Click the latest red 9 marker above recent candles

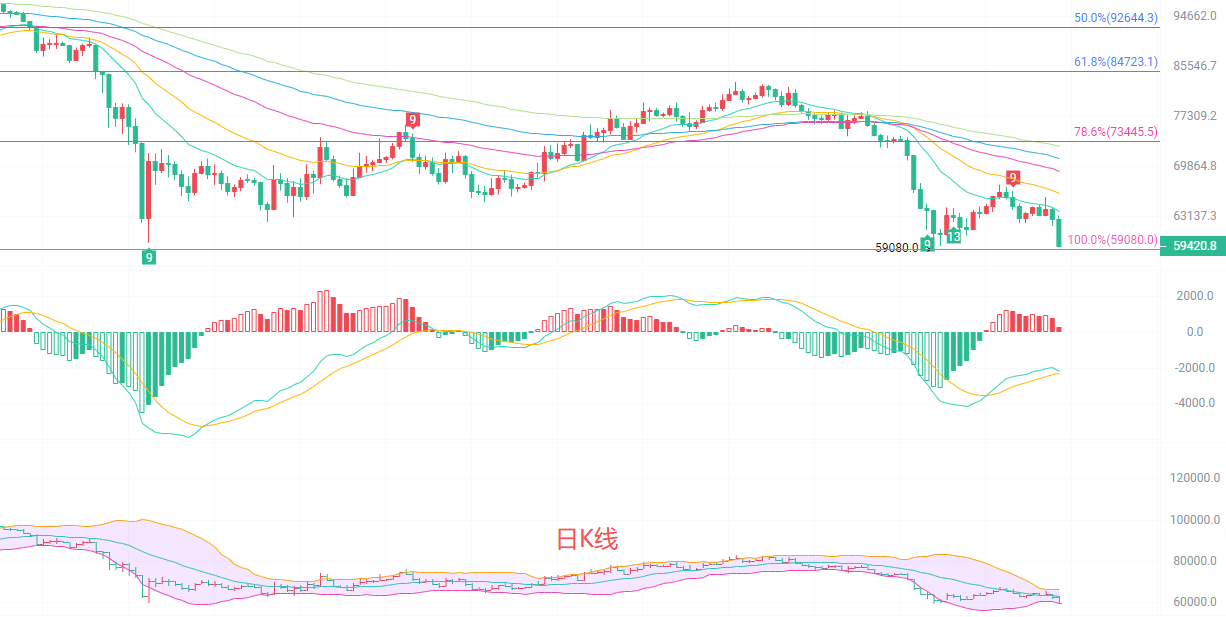coord(1013,178)
